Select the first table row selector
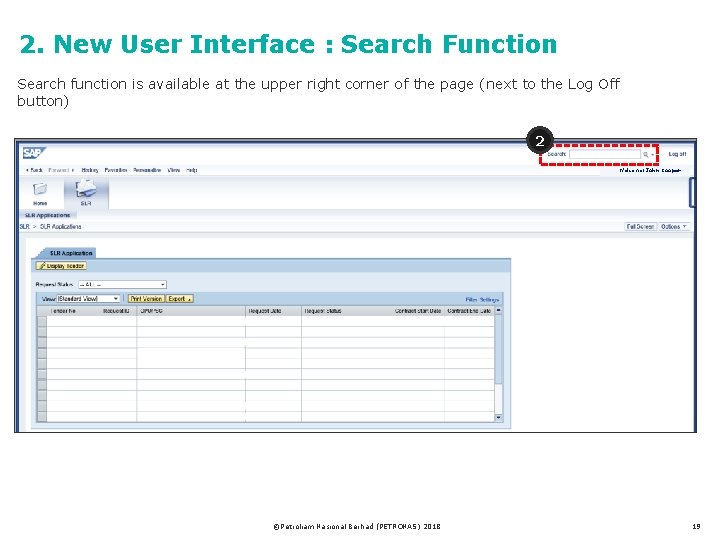The width and height of the screenshot is (720, 540). [x=42, y=321]
